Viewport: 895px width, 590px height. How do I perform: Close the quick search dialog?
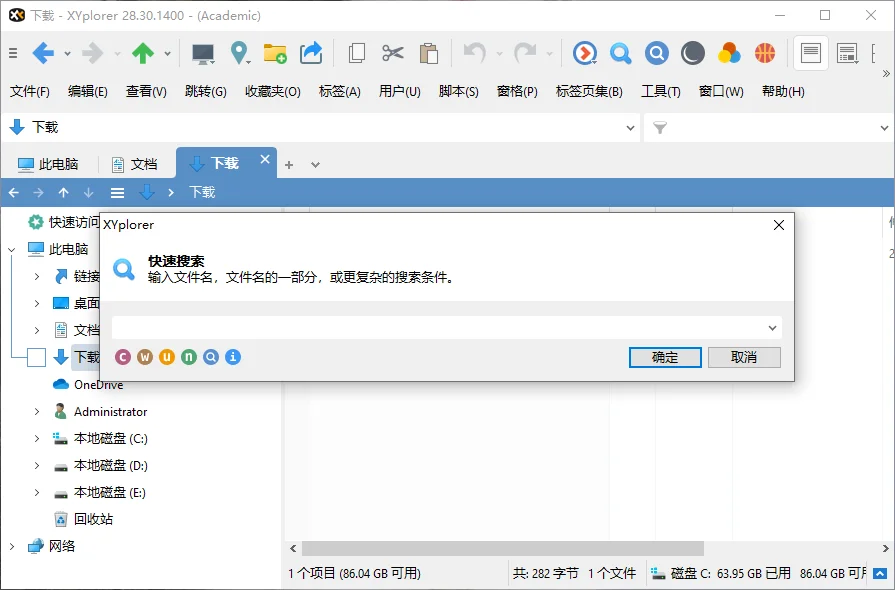(779, 225)
